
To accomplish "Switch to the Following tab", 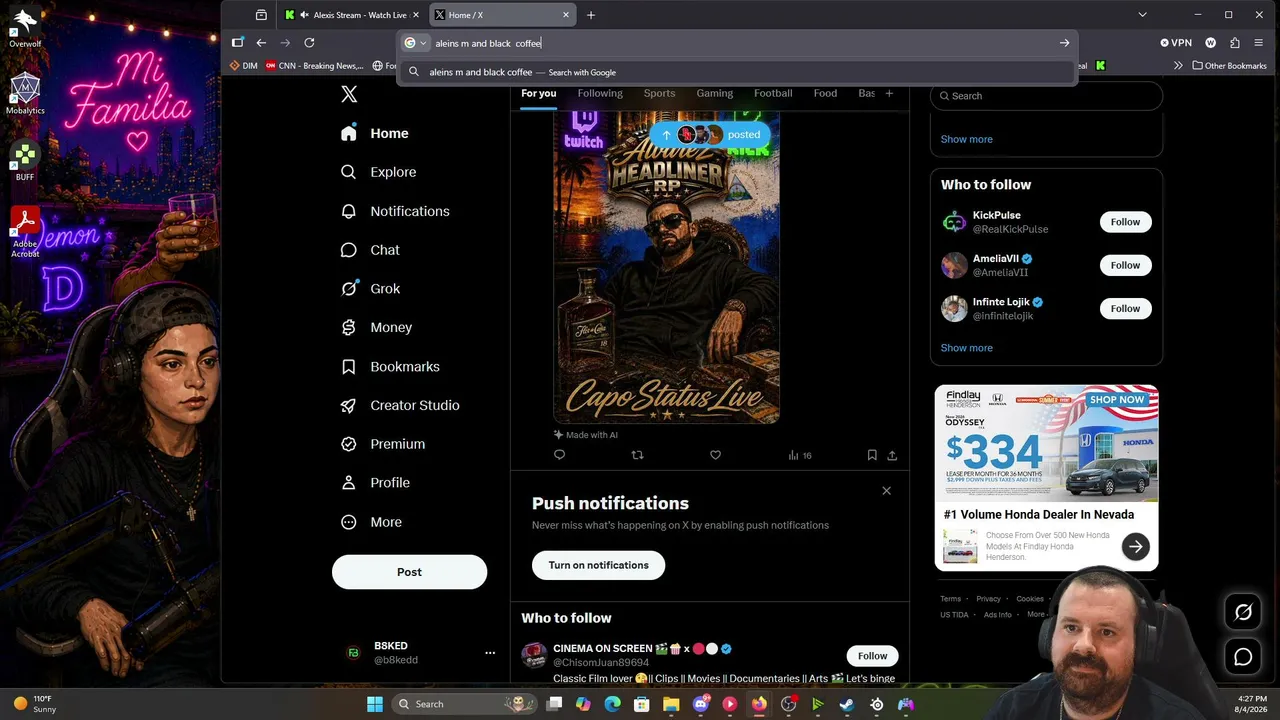I will (x=600, y=93).
